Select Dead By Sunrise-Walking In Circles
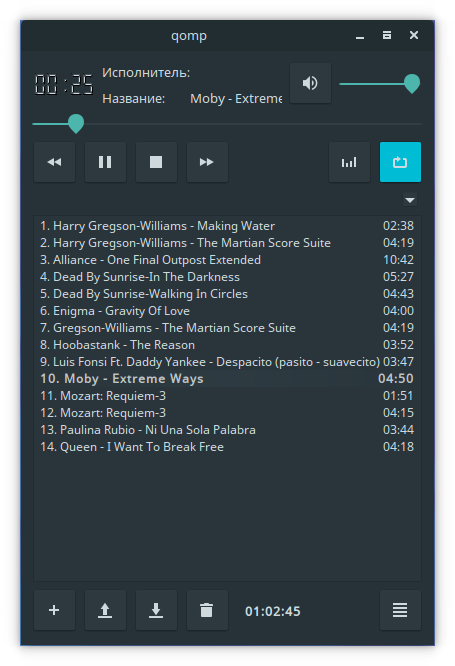455x666 pixels. pos(227,293)
